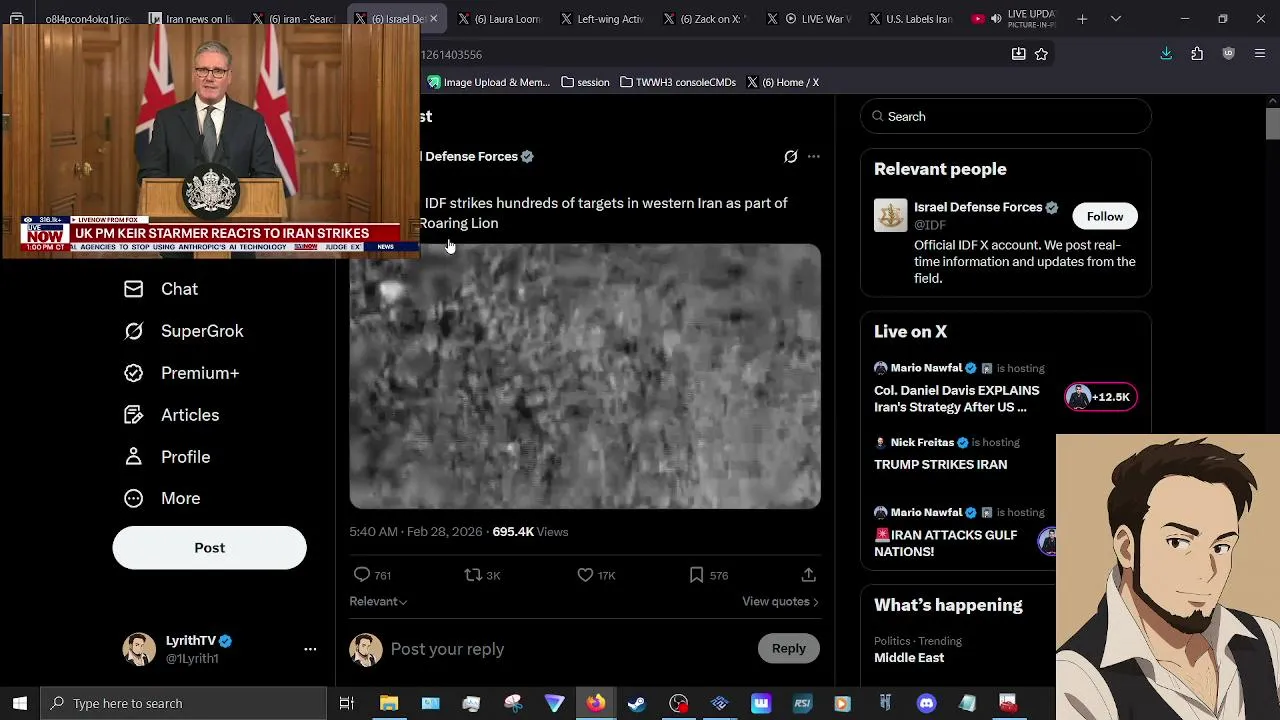Click the X Search box
1280x720 pixels.
[x=1006, y=116]
